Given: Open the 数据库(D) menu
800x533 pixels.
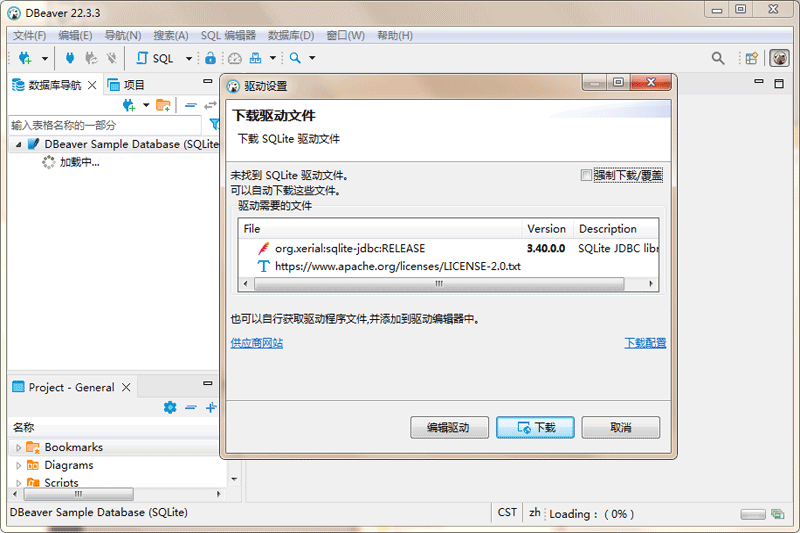Looking at the screenshot, I should [x=291, y=35].
